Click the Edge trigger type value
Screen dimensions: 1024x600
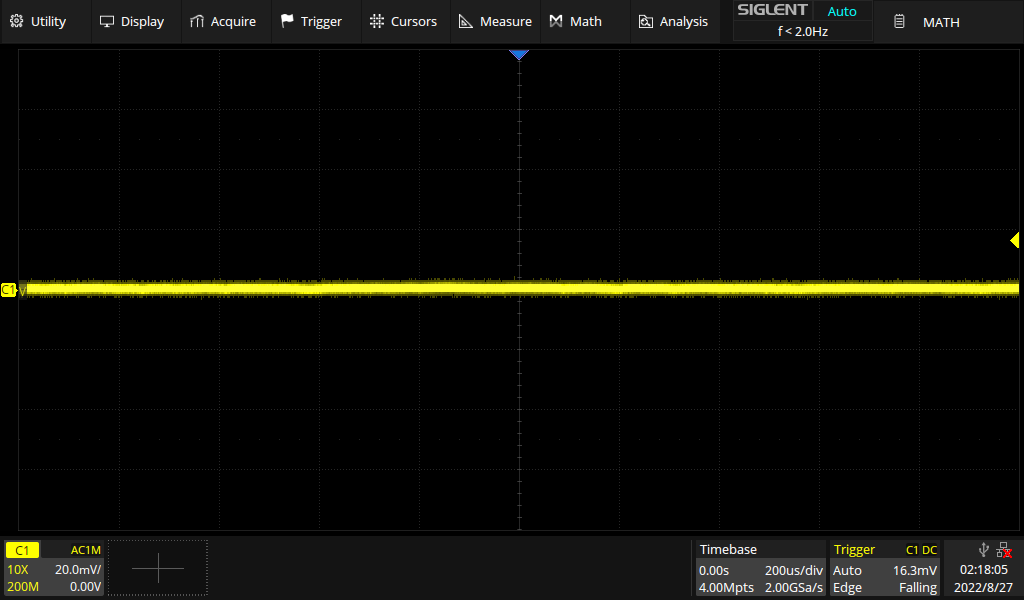click(x=847, y=587)
